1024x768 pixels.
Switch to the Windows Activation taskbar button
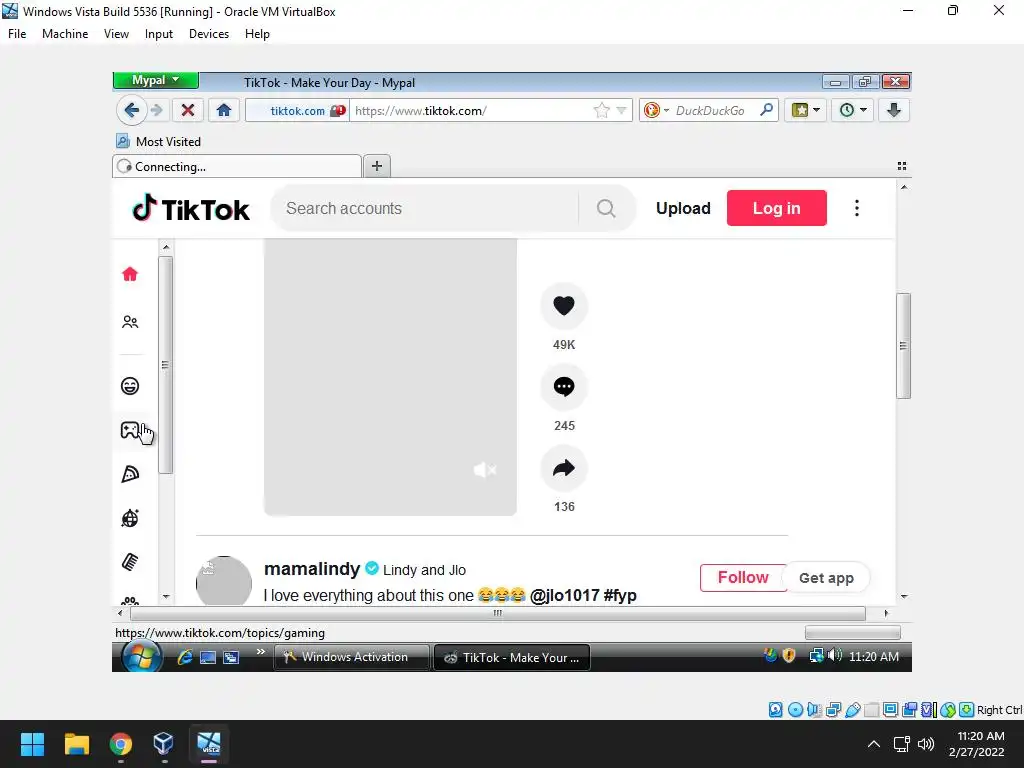tap(353, 657)
